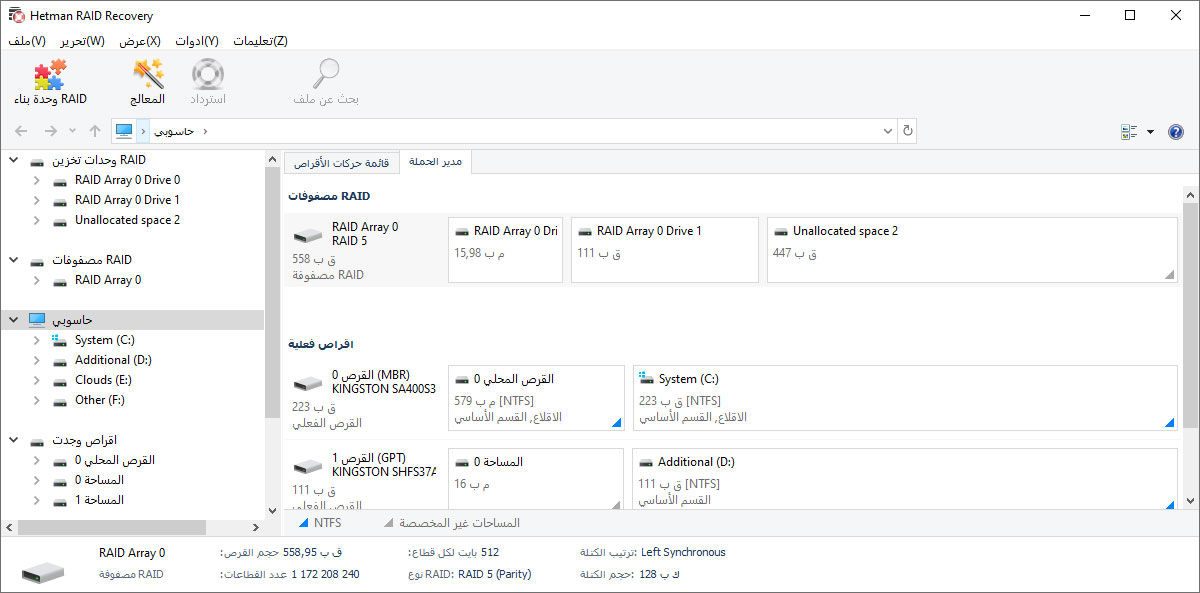
Task: Go back with the left arrow button
Action: tap(22, 131)
